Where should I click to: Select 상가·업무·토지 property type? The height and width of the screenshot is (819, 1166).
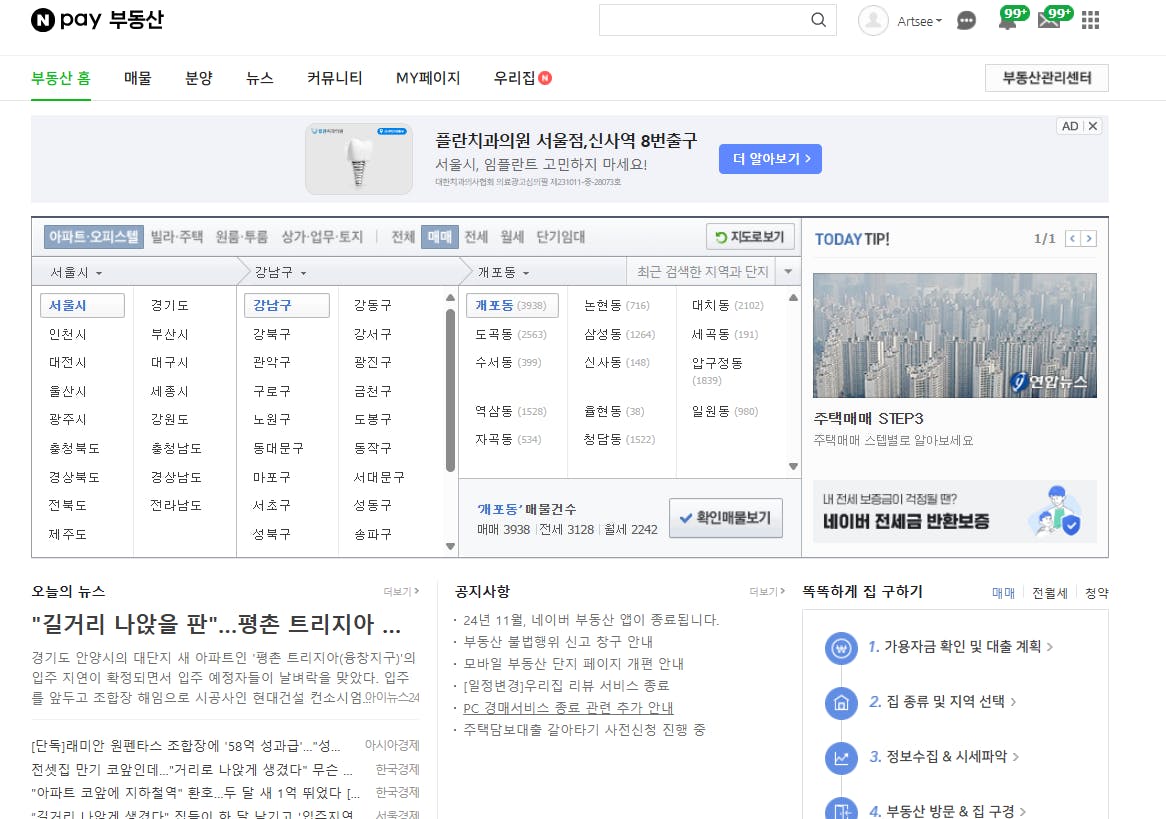(322, 237)
